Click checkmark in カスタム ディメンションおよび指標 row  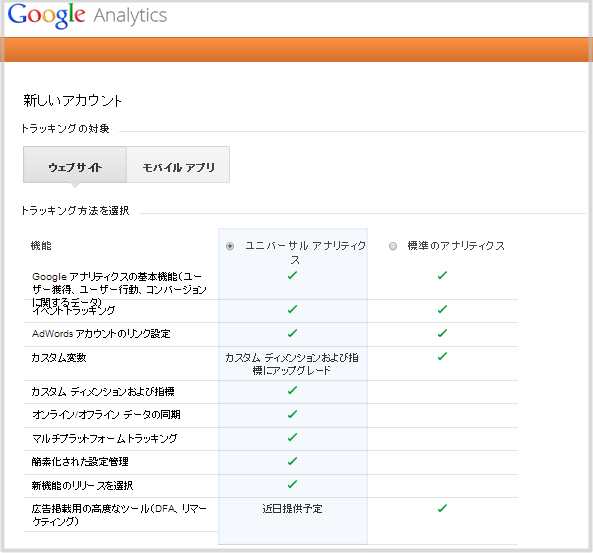(292, 390)
